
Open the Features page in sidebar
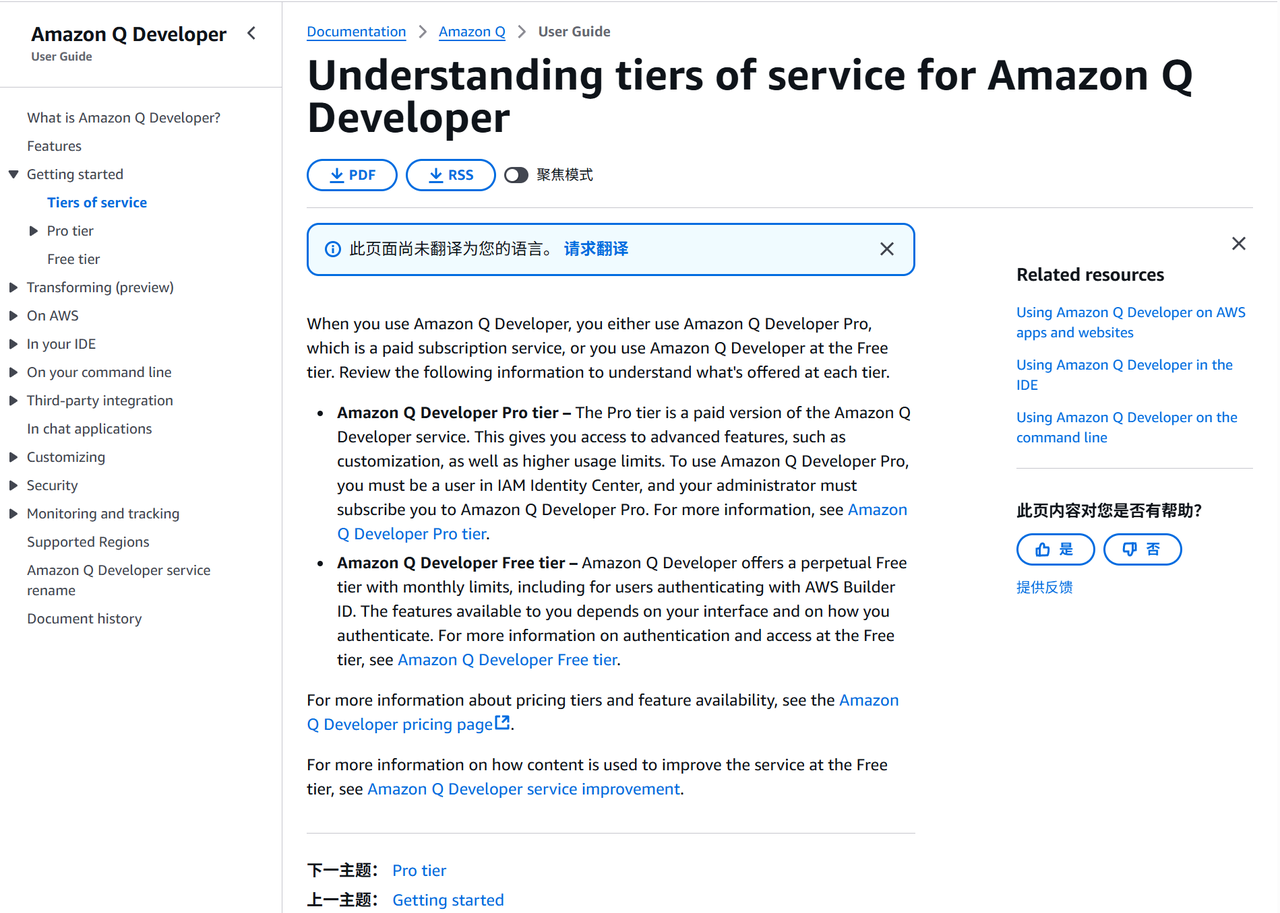pyautogui.click(x=54, y=146)
